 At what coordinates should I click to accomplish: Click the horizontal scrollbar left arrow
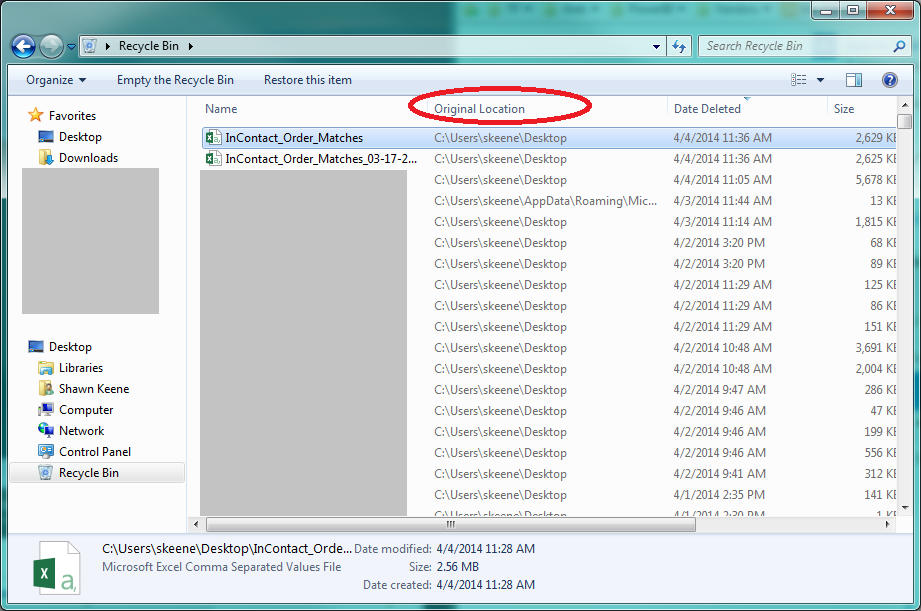click(196, 524)
